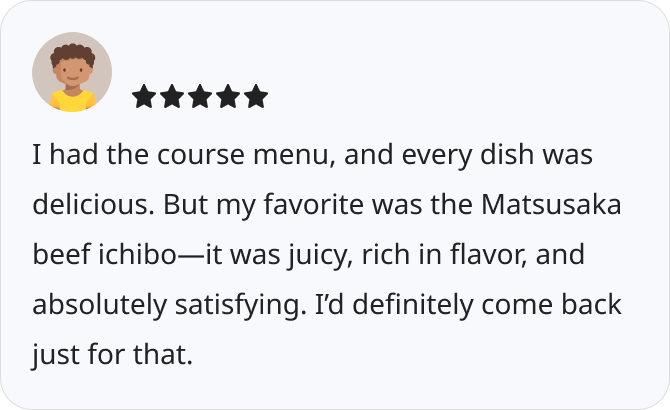
Task: Click the closing line "just for that."
Action: click(112, 355)
